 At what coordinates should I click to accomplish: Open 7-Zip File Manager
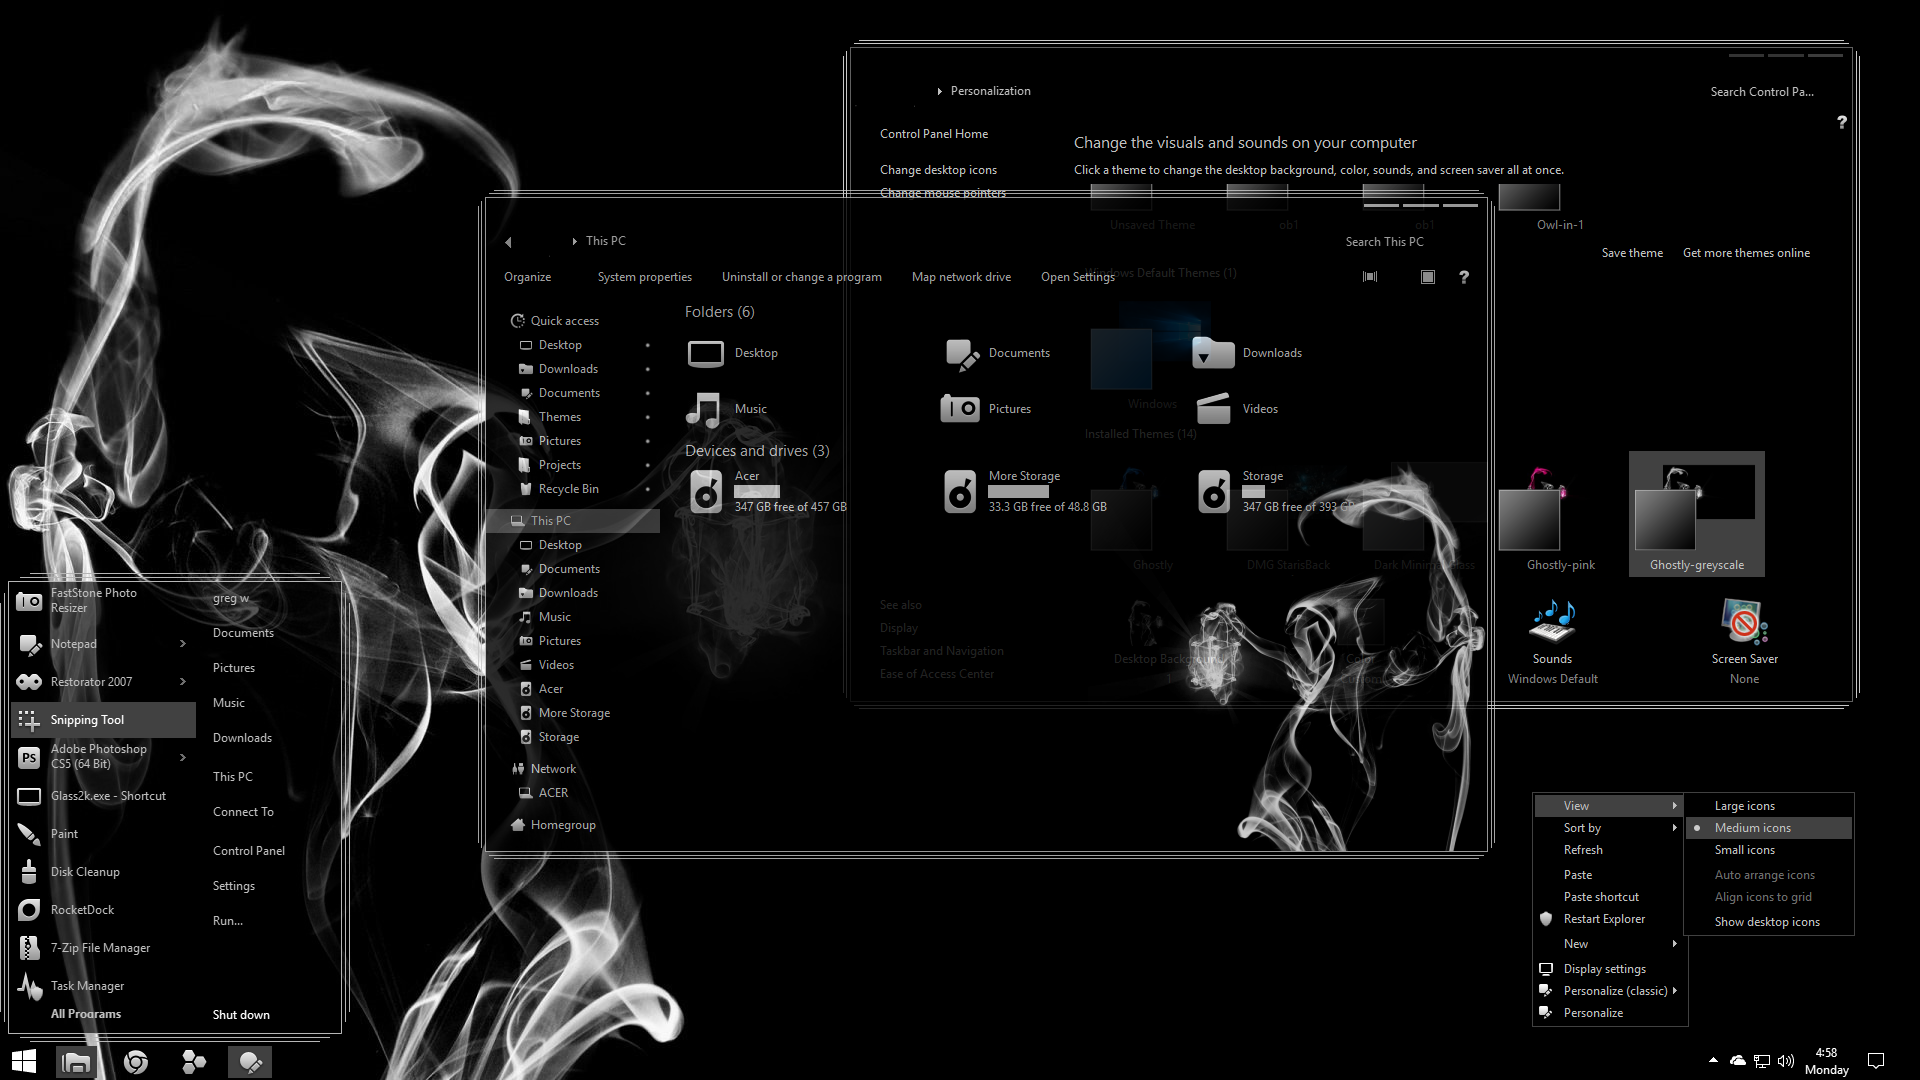click(x=100, y=947)
